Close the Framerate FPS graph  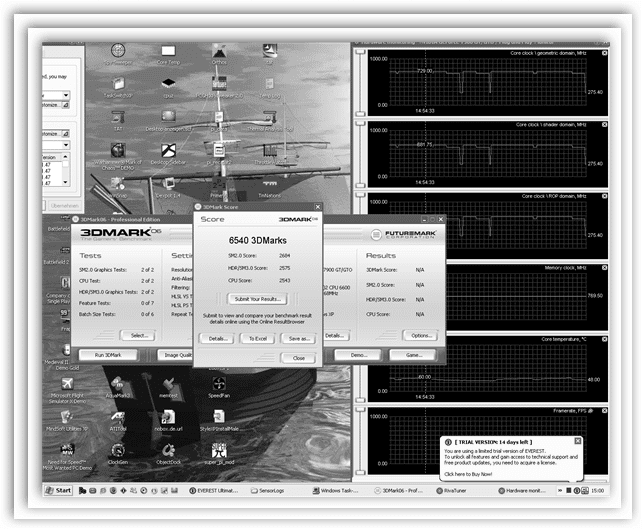tap(604, 411)
